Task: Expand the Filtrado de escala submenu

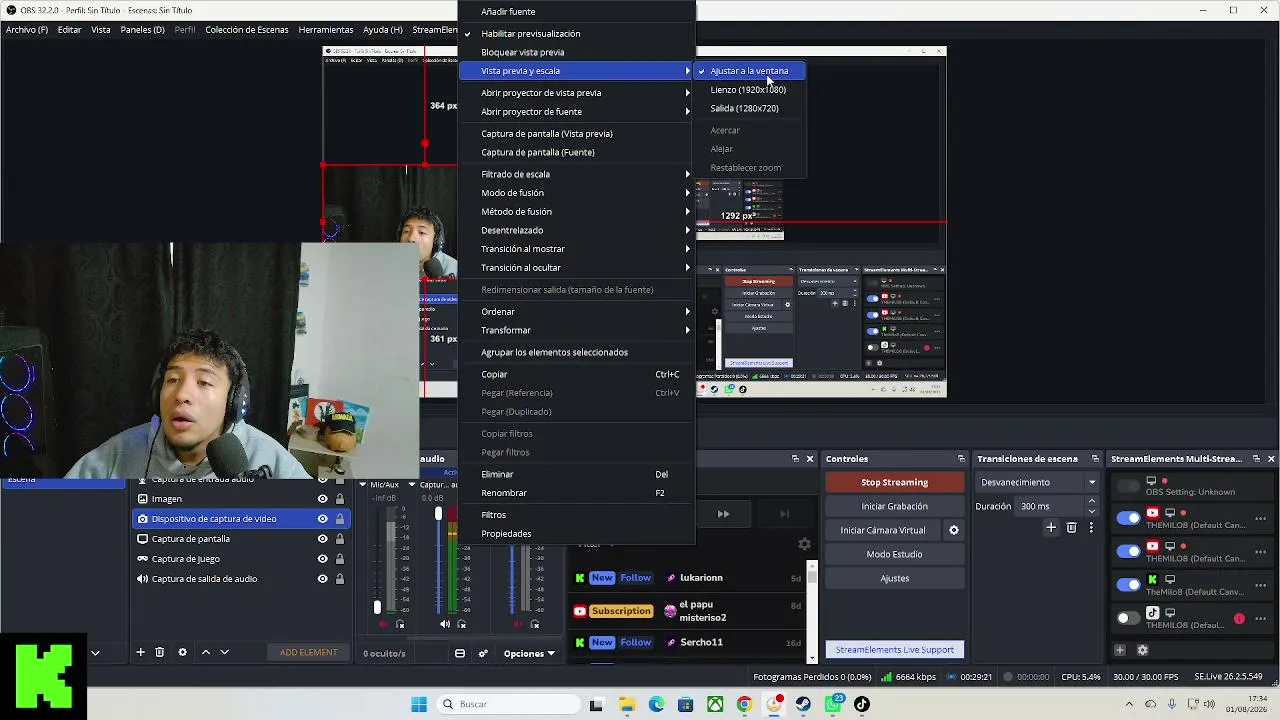Action: (x=576, y=174)
